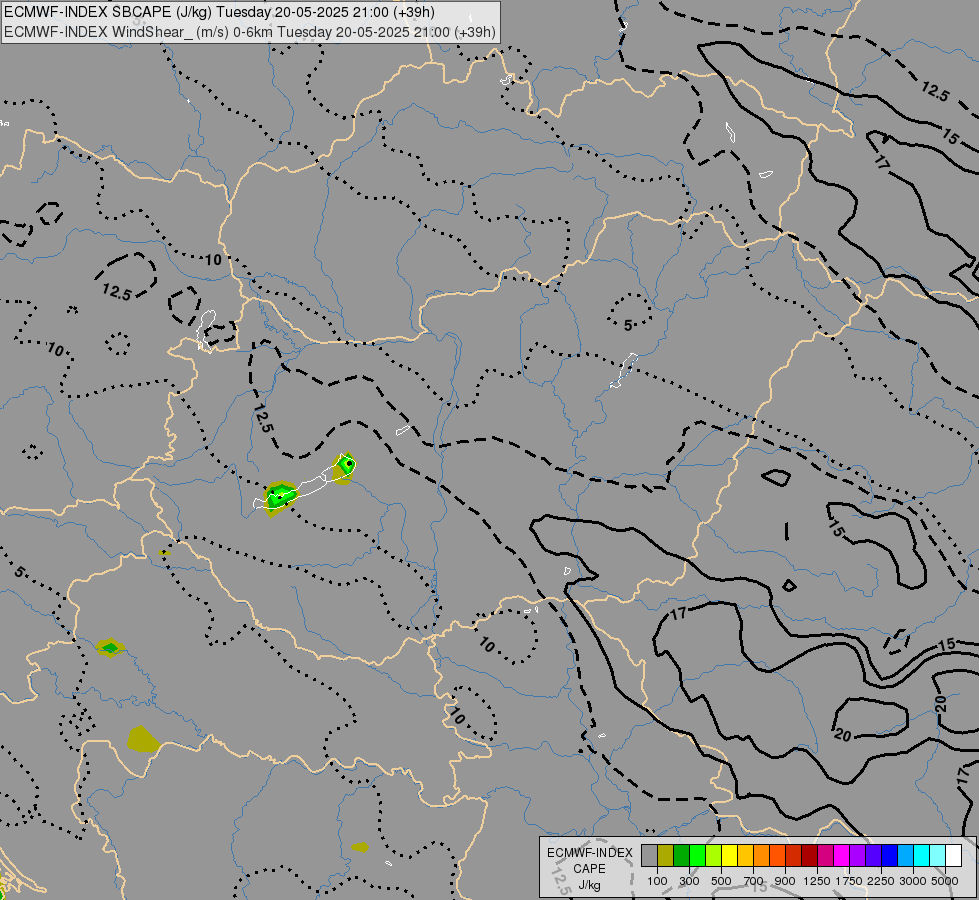
Task: Select the lime yellow-green legend swatch
Action: click(714, 855)
